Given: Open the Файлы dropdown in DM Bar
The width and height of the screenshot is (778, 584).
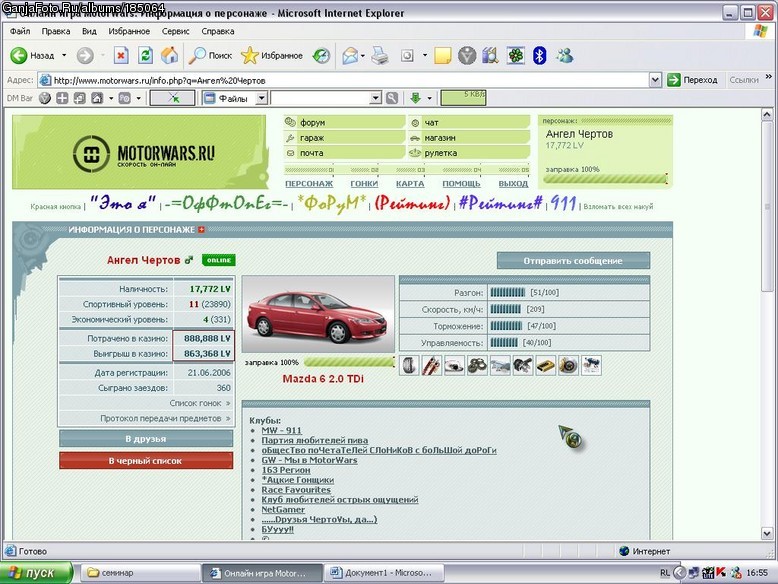Looking at the screenshot, I should tap(262, 98).
